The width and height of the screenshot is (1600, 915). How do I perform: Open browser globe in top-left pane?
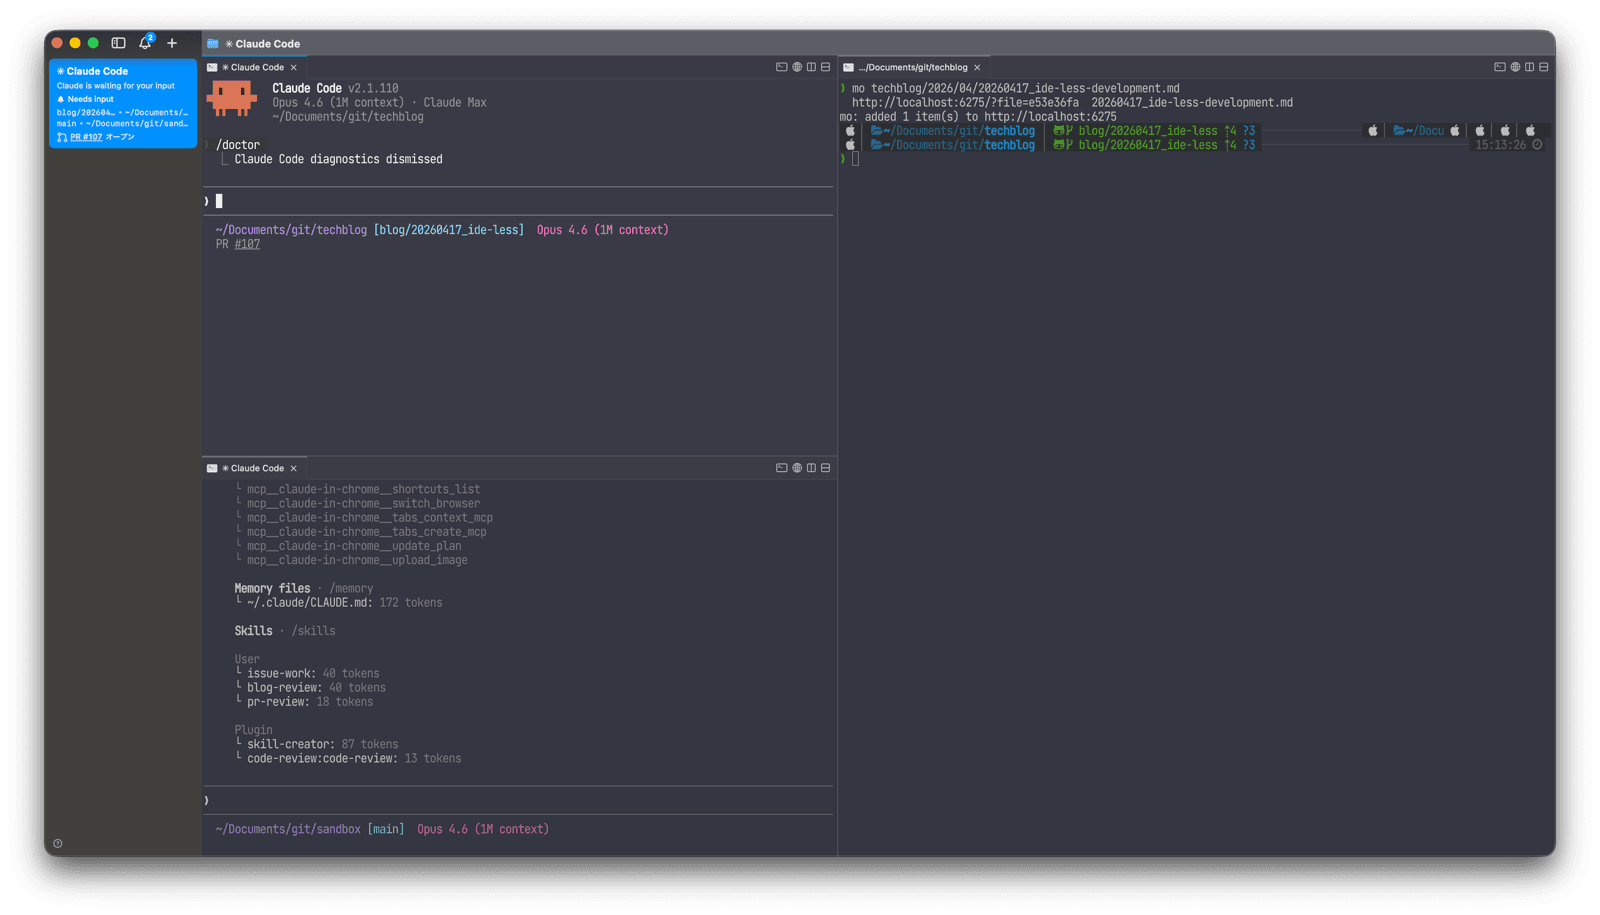[x=797, y=67]
